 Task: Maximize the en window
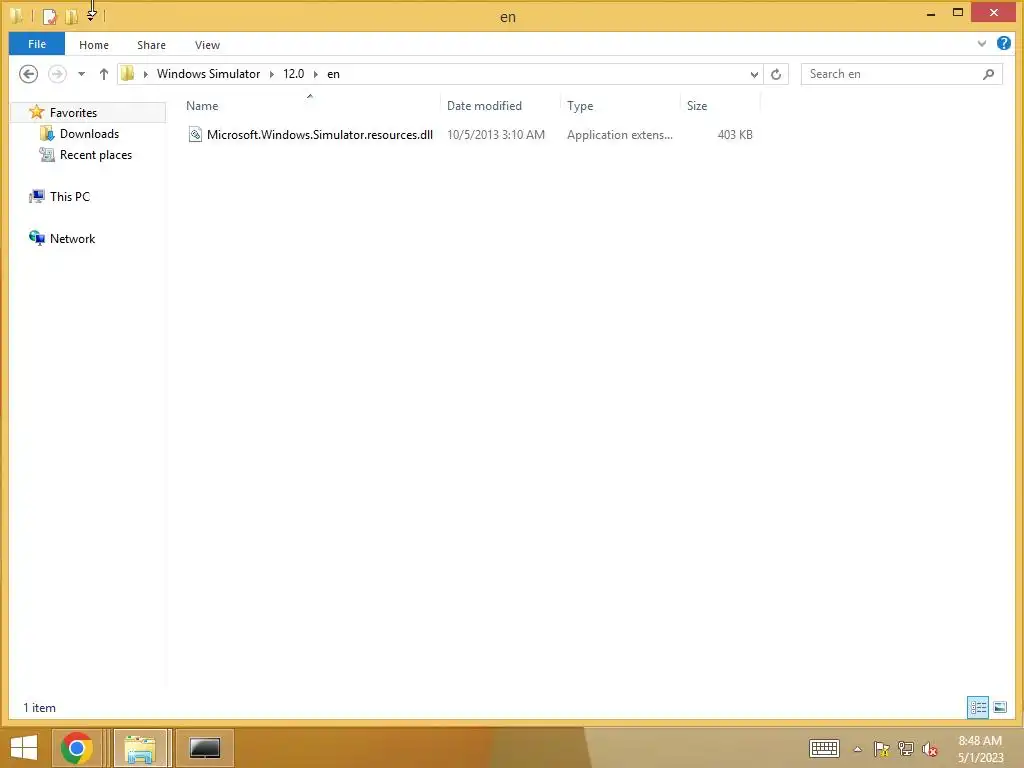point(957,12)
